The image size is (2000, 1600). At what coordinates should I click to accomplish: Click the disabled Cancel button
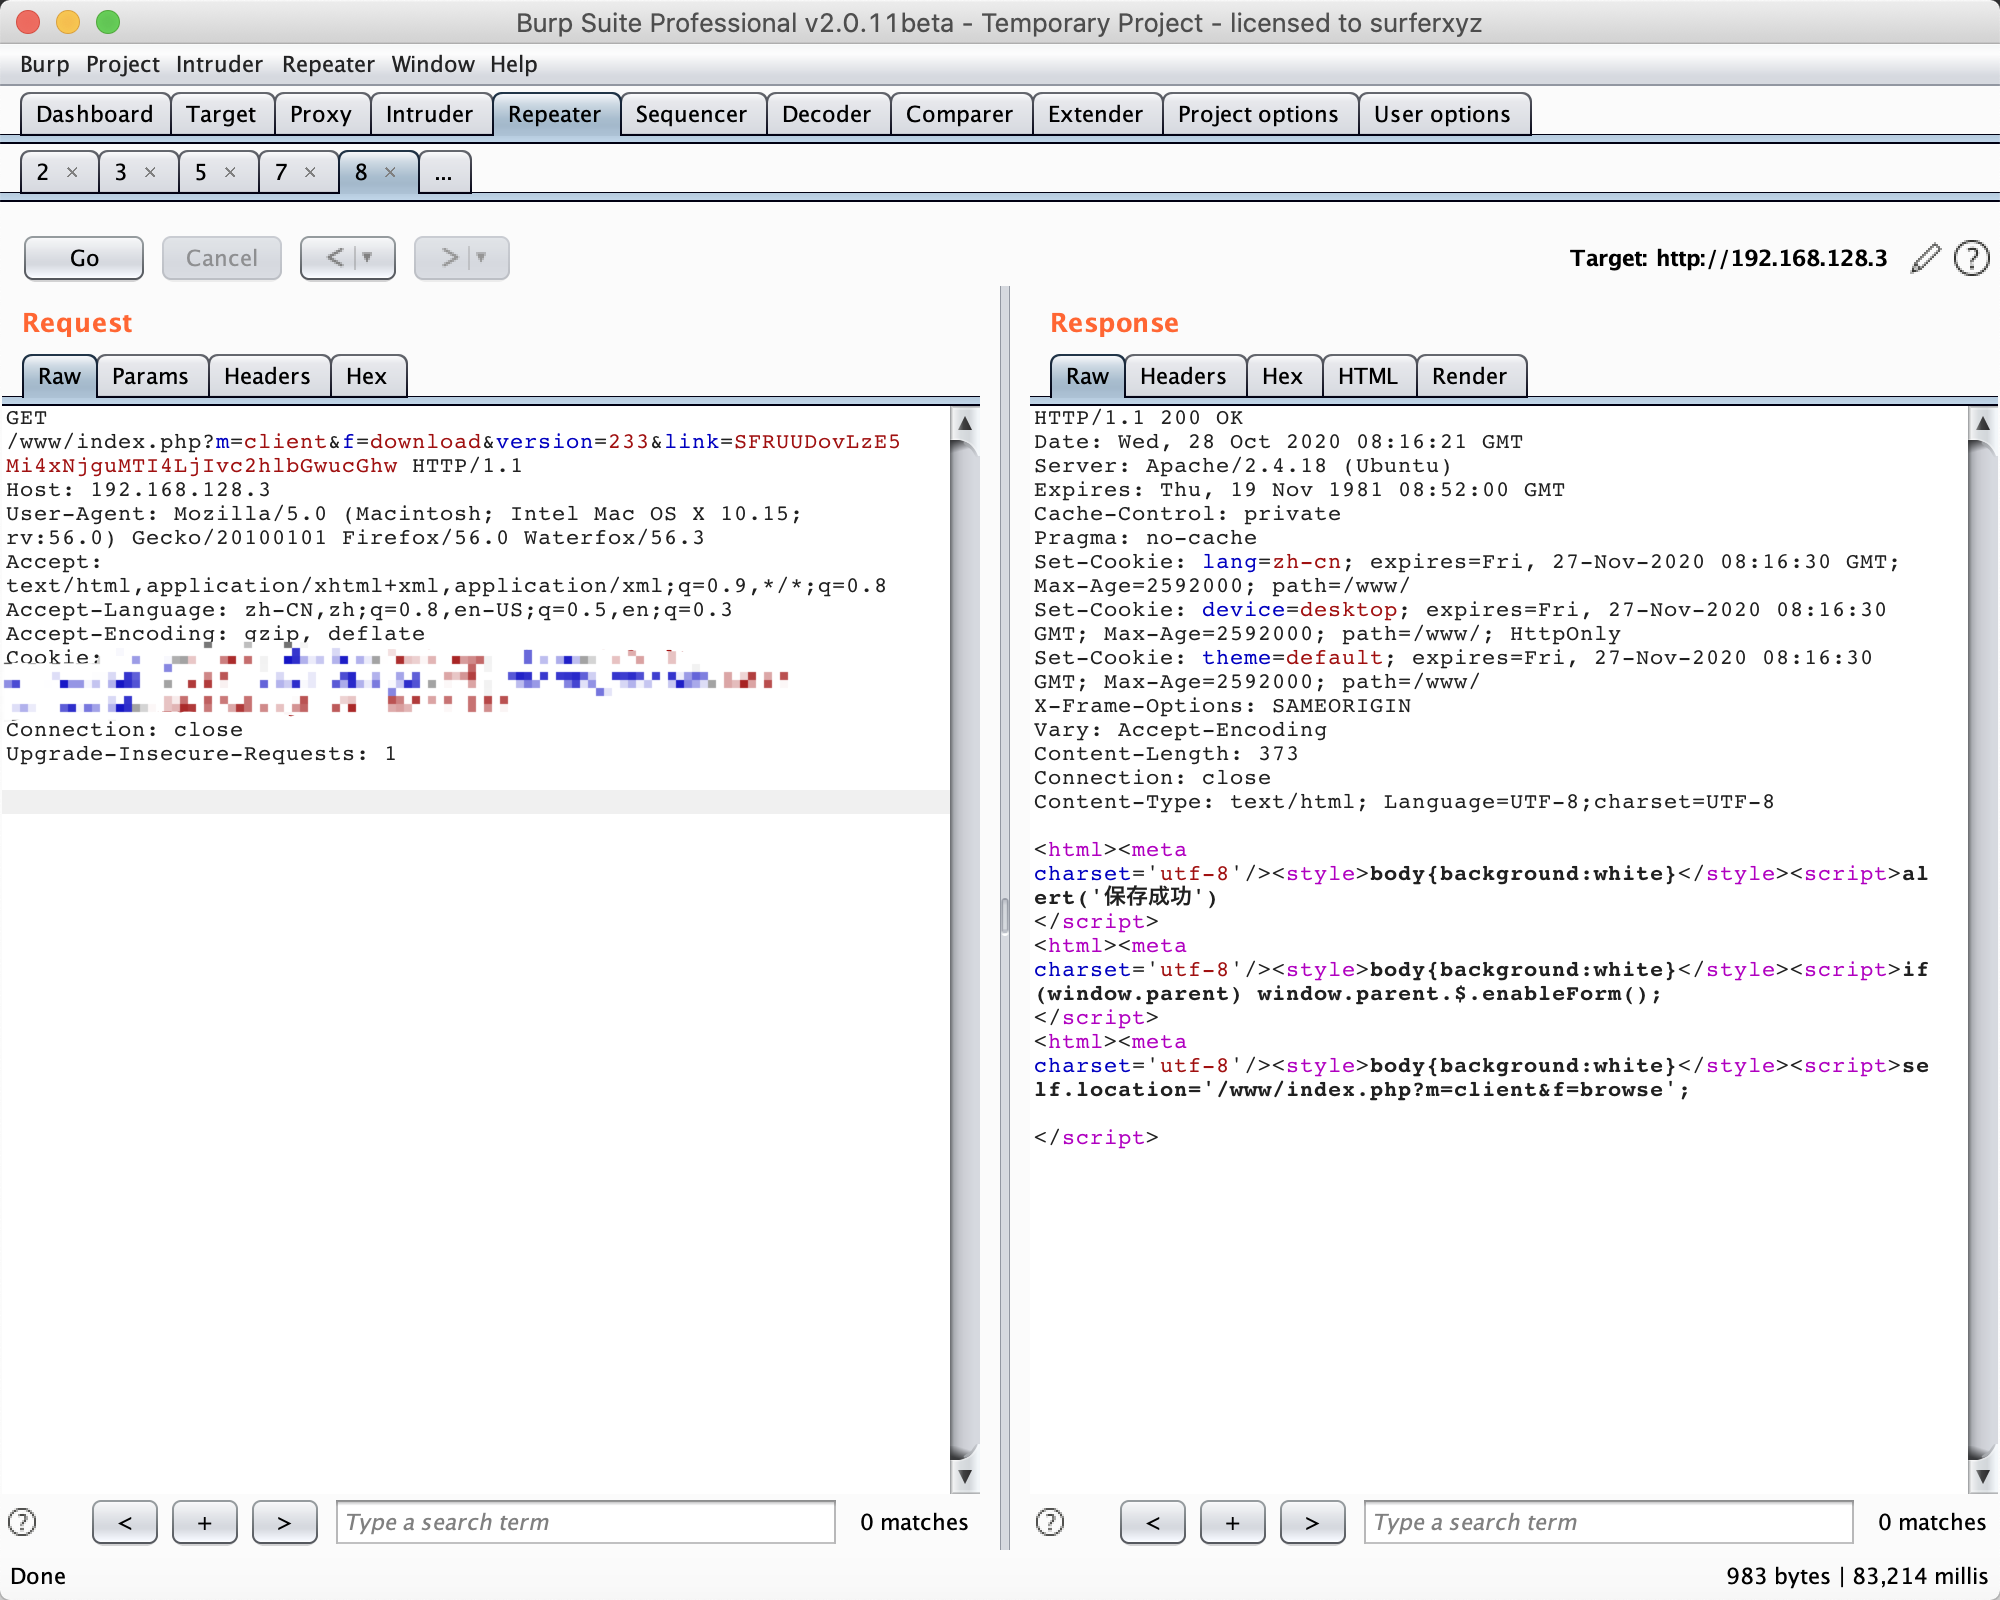(221, 258)
